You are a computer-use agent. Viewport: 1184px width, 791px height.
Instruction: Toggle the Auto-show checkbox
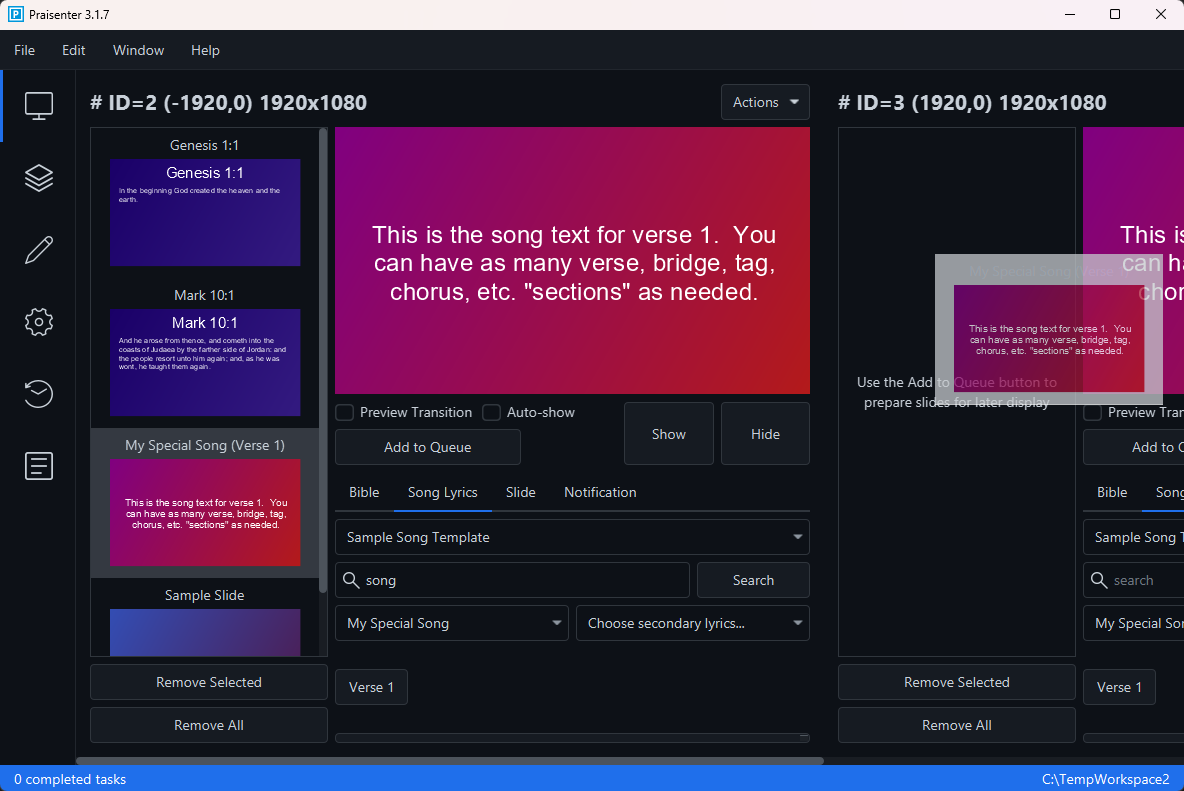pyautogui.click(x=491, y=412)
